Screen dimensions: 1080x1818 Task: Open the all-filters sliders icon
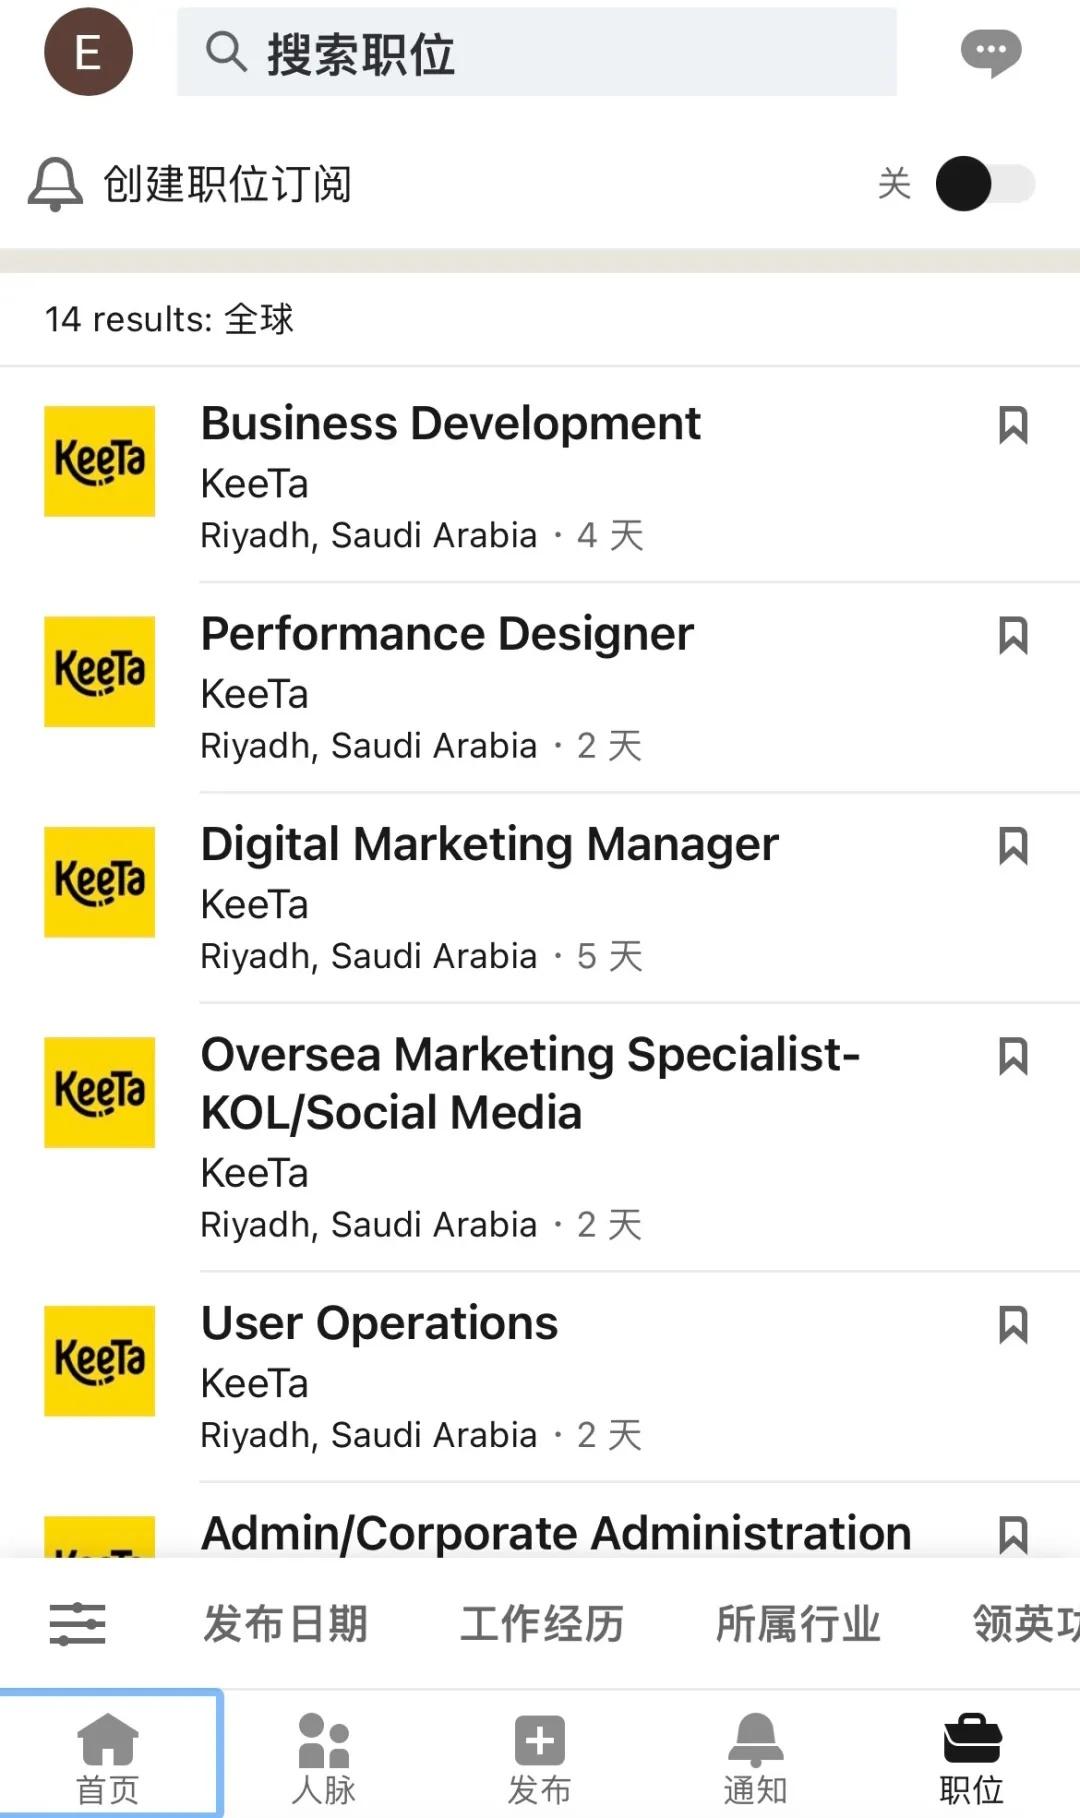77,1623
